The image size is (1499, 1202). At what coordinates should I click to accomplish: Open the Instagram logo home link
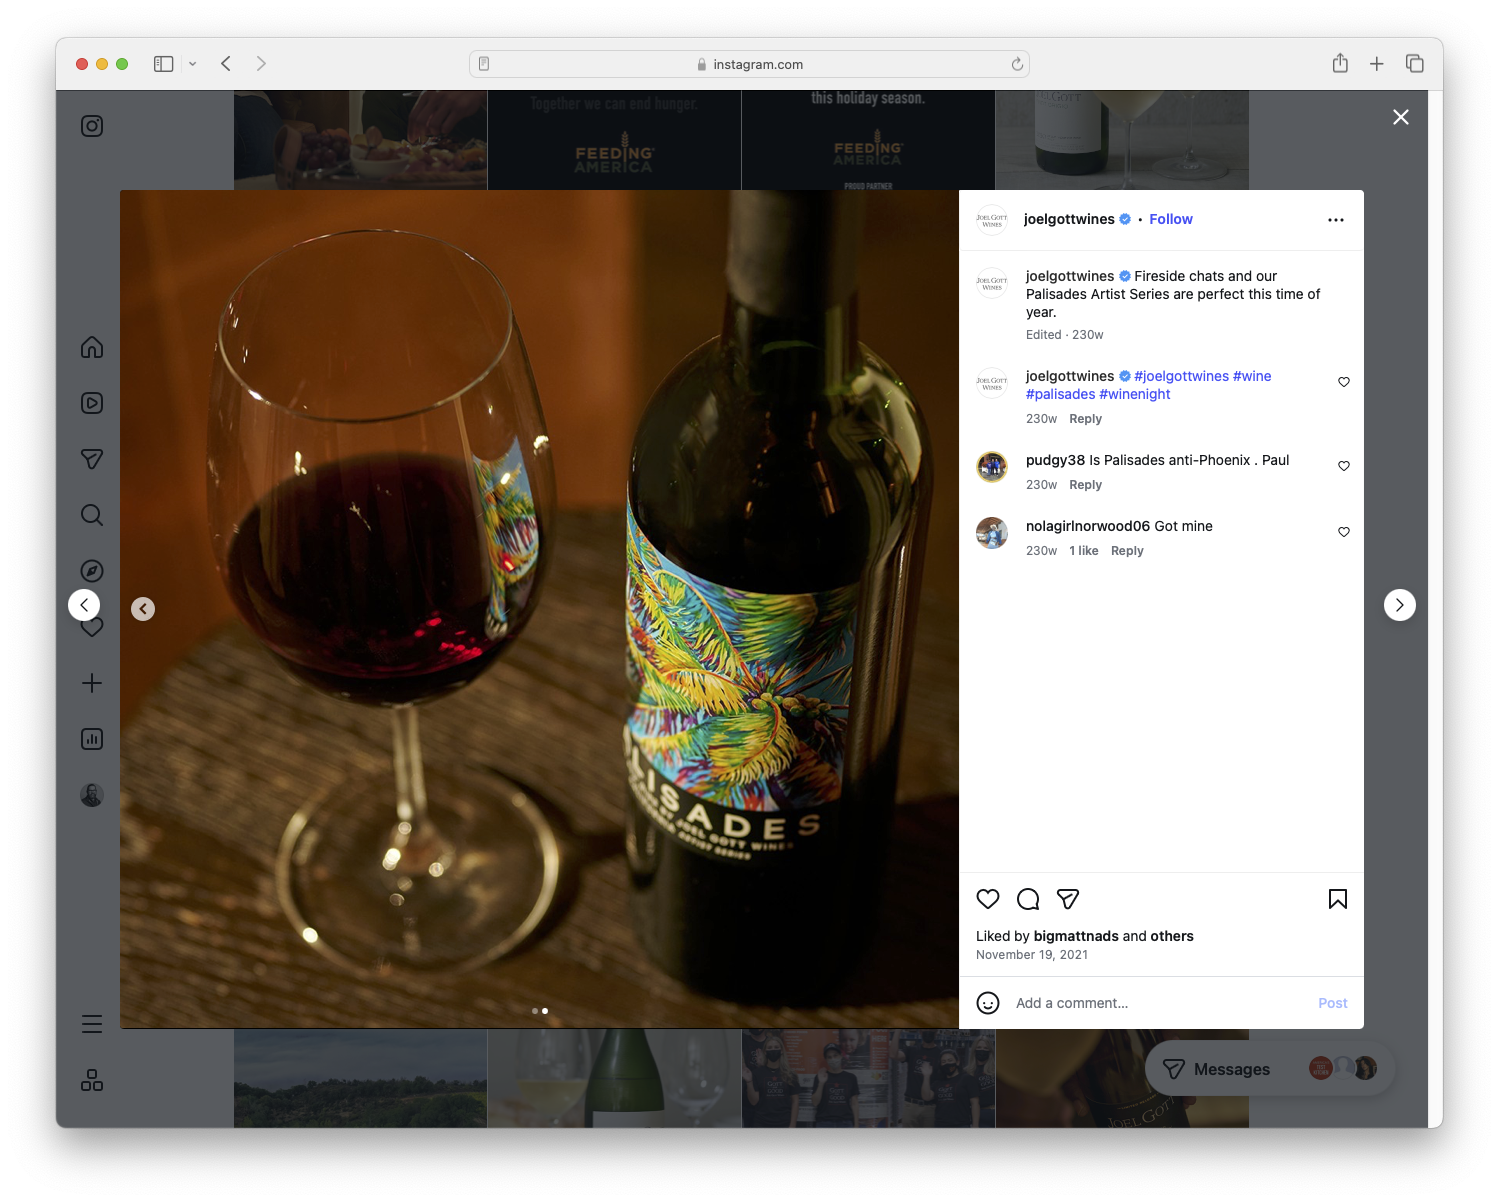point(92,126)
